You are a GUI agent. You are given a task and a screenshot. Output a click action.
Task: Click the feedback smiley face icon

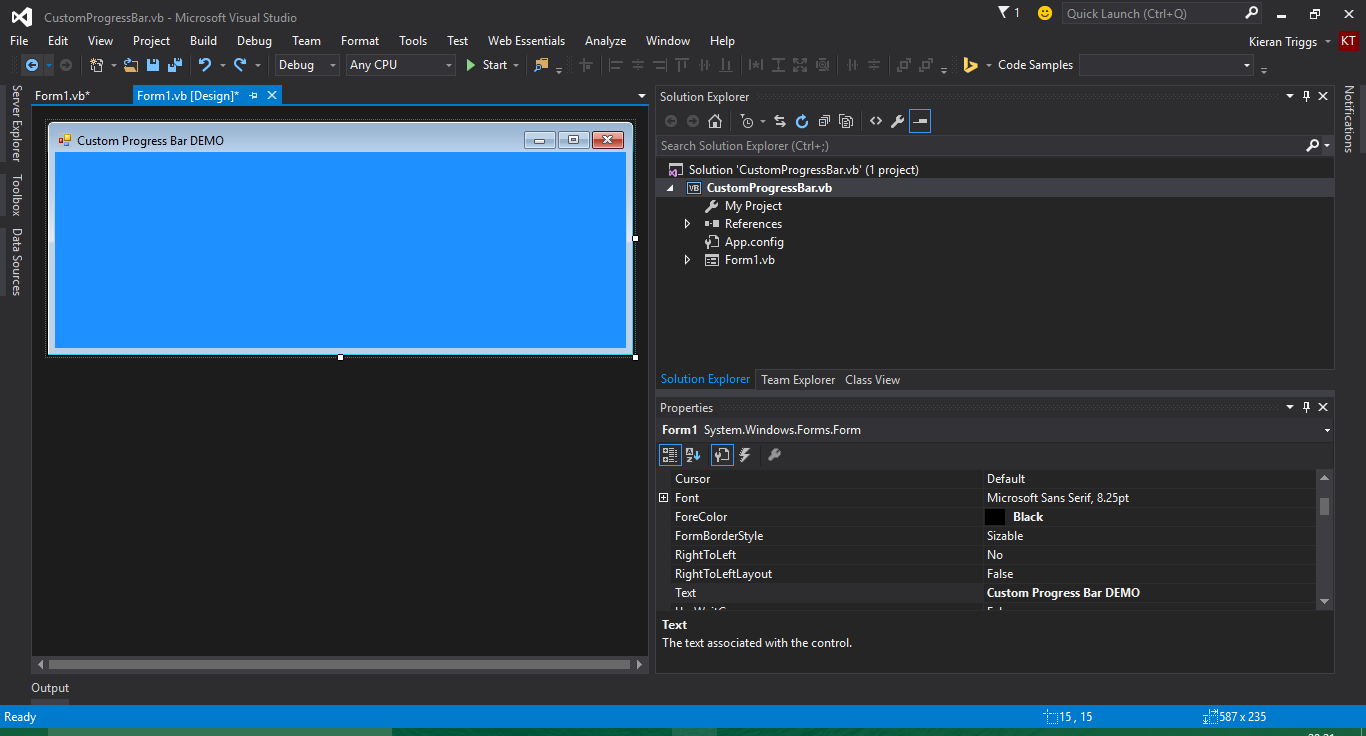(1045, 13)
